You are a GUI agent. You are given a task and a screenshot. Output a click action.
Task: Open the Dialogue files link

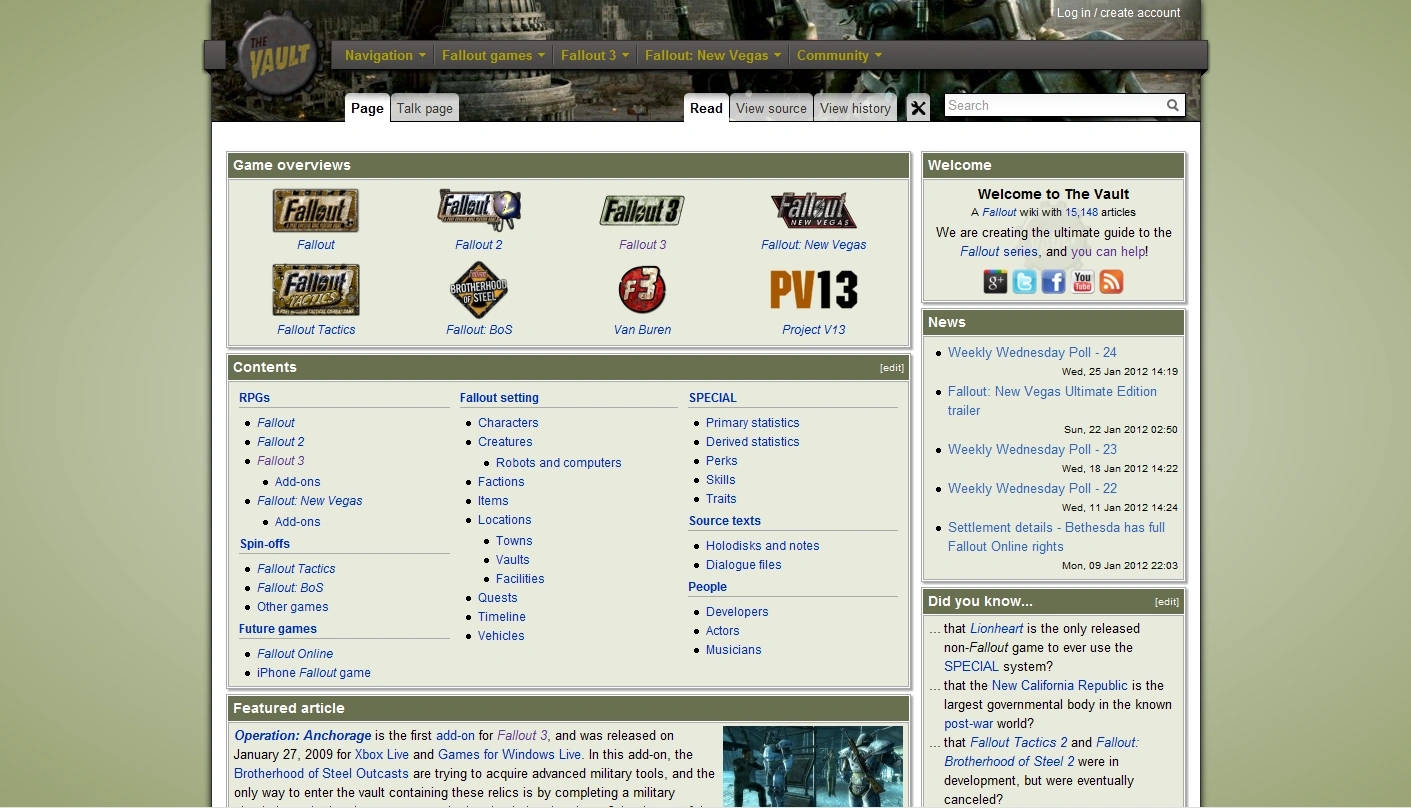tap(744, 565)
